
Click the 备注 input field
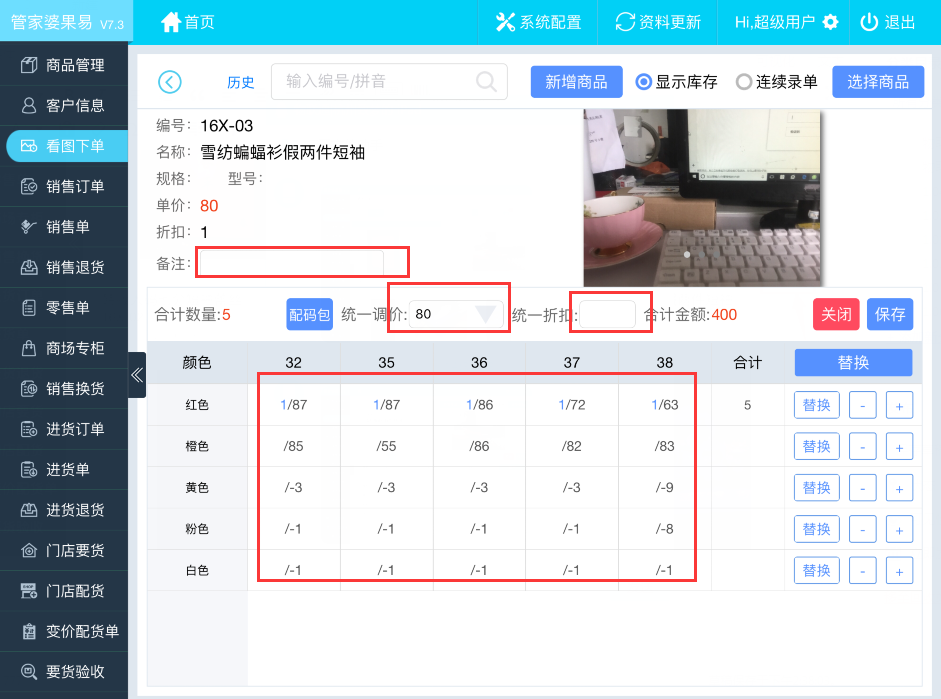[291, 263]
